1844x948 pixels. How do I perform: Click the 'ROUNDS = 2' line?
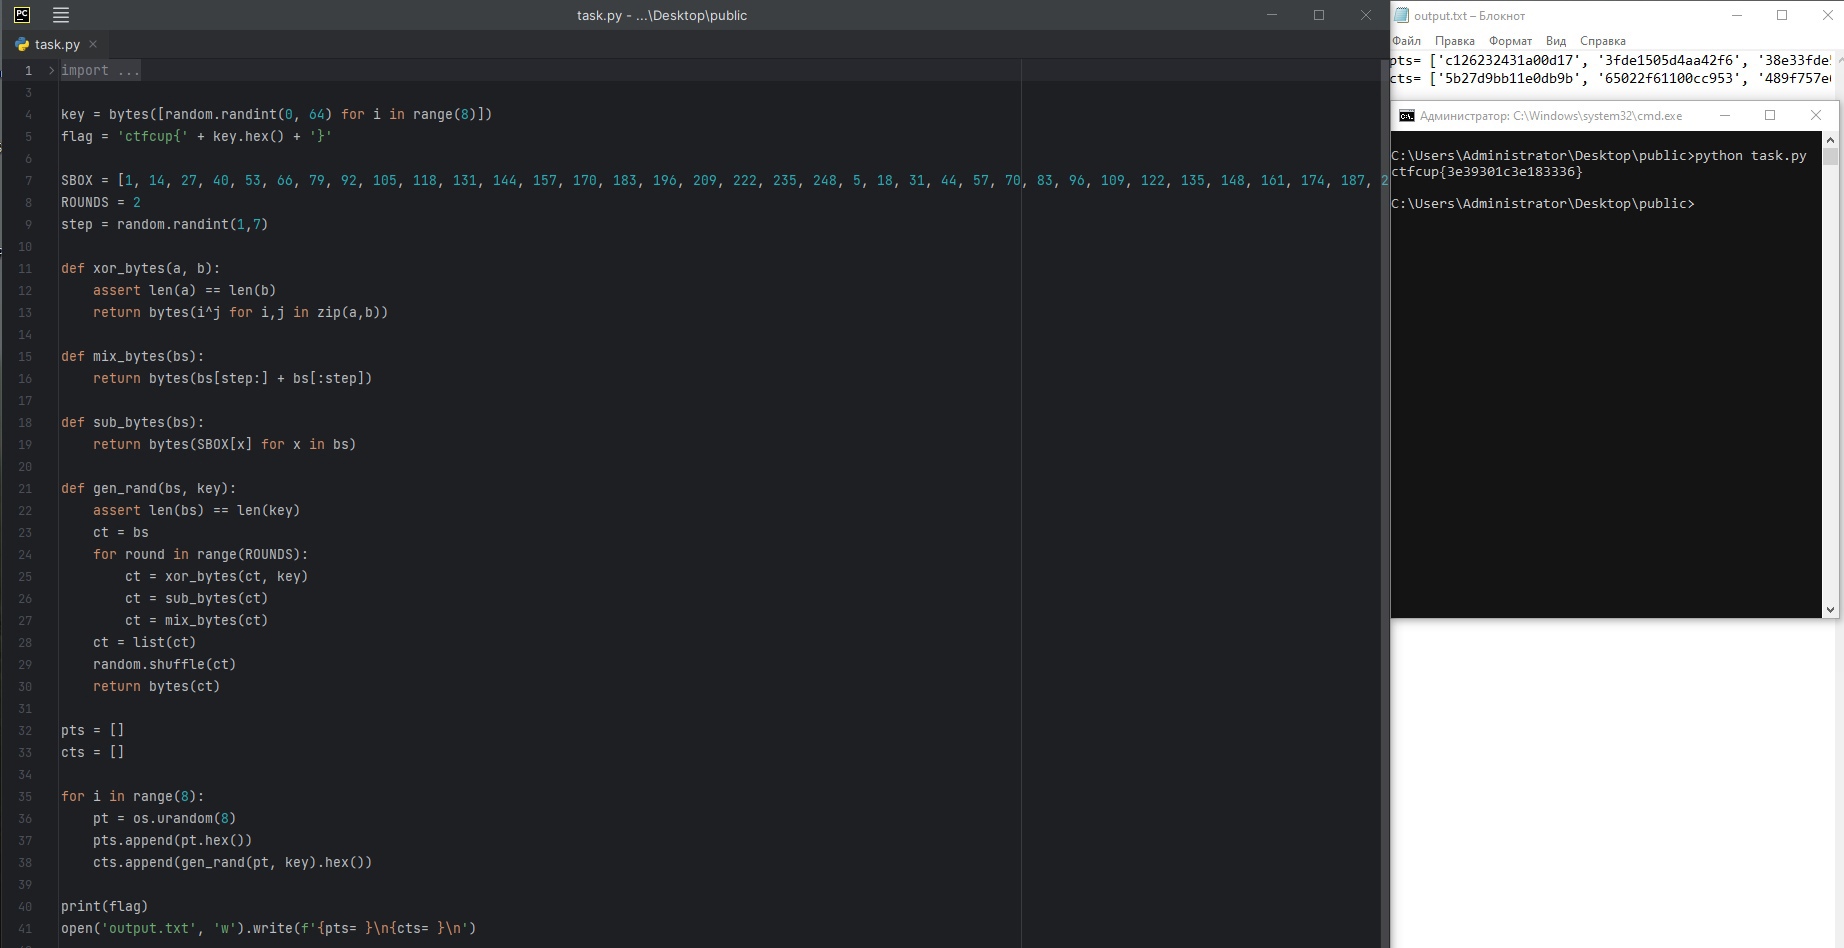click(101, 202)
